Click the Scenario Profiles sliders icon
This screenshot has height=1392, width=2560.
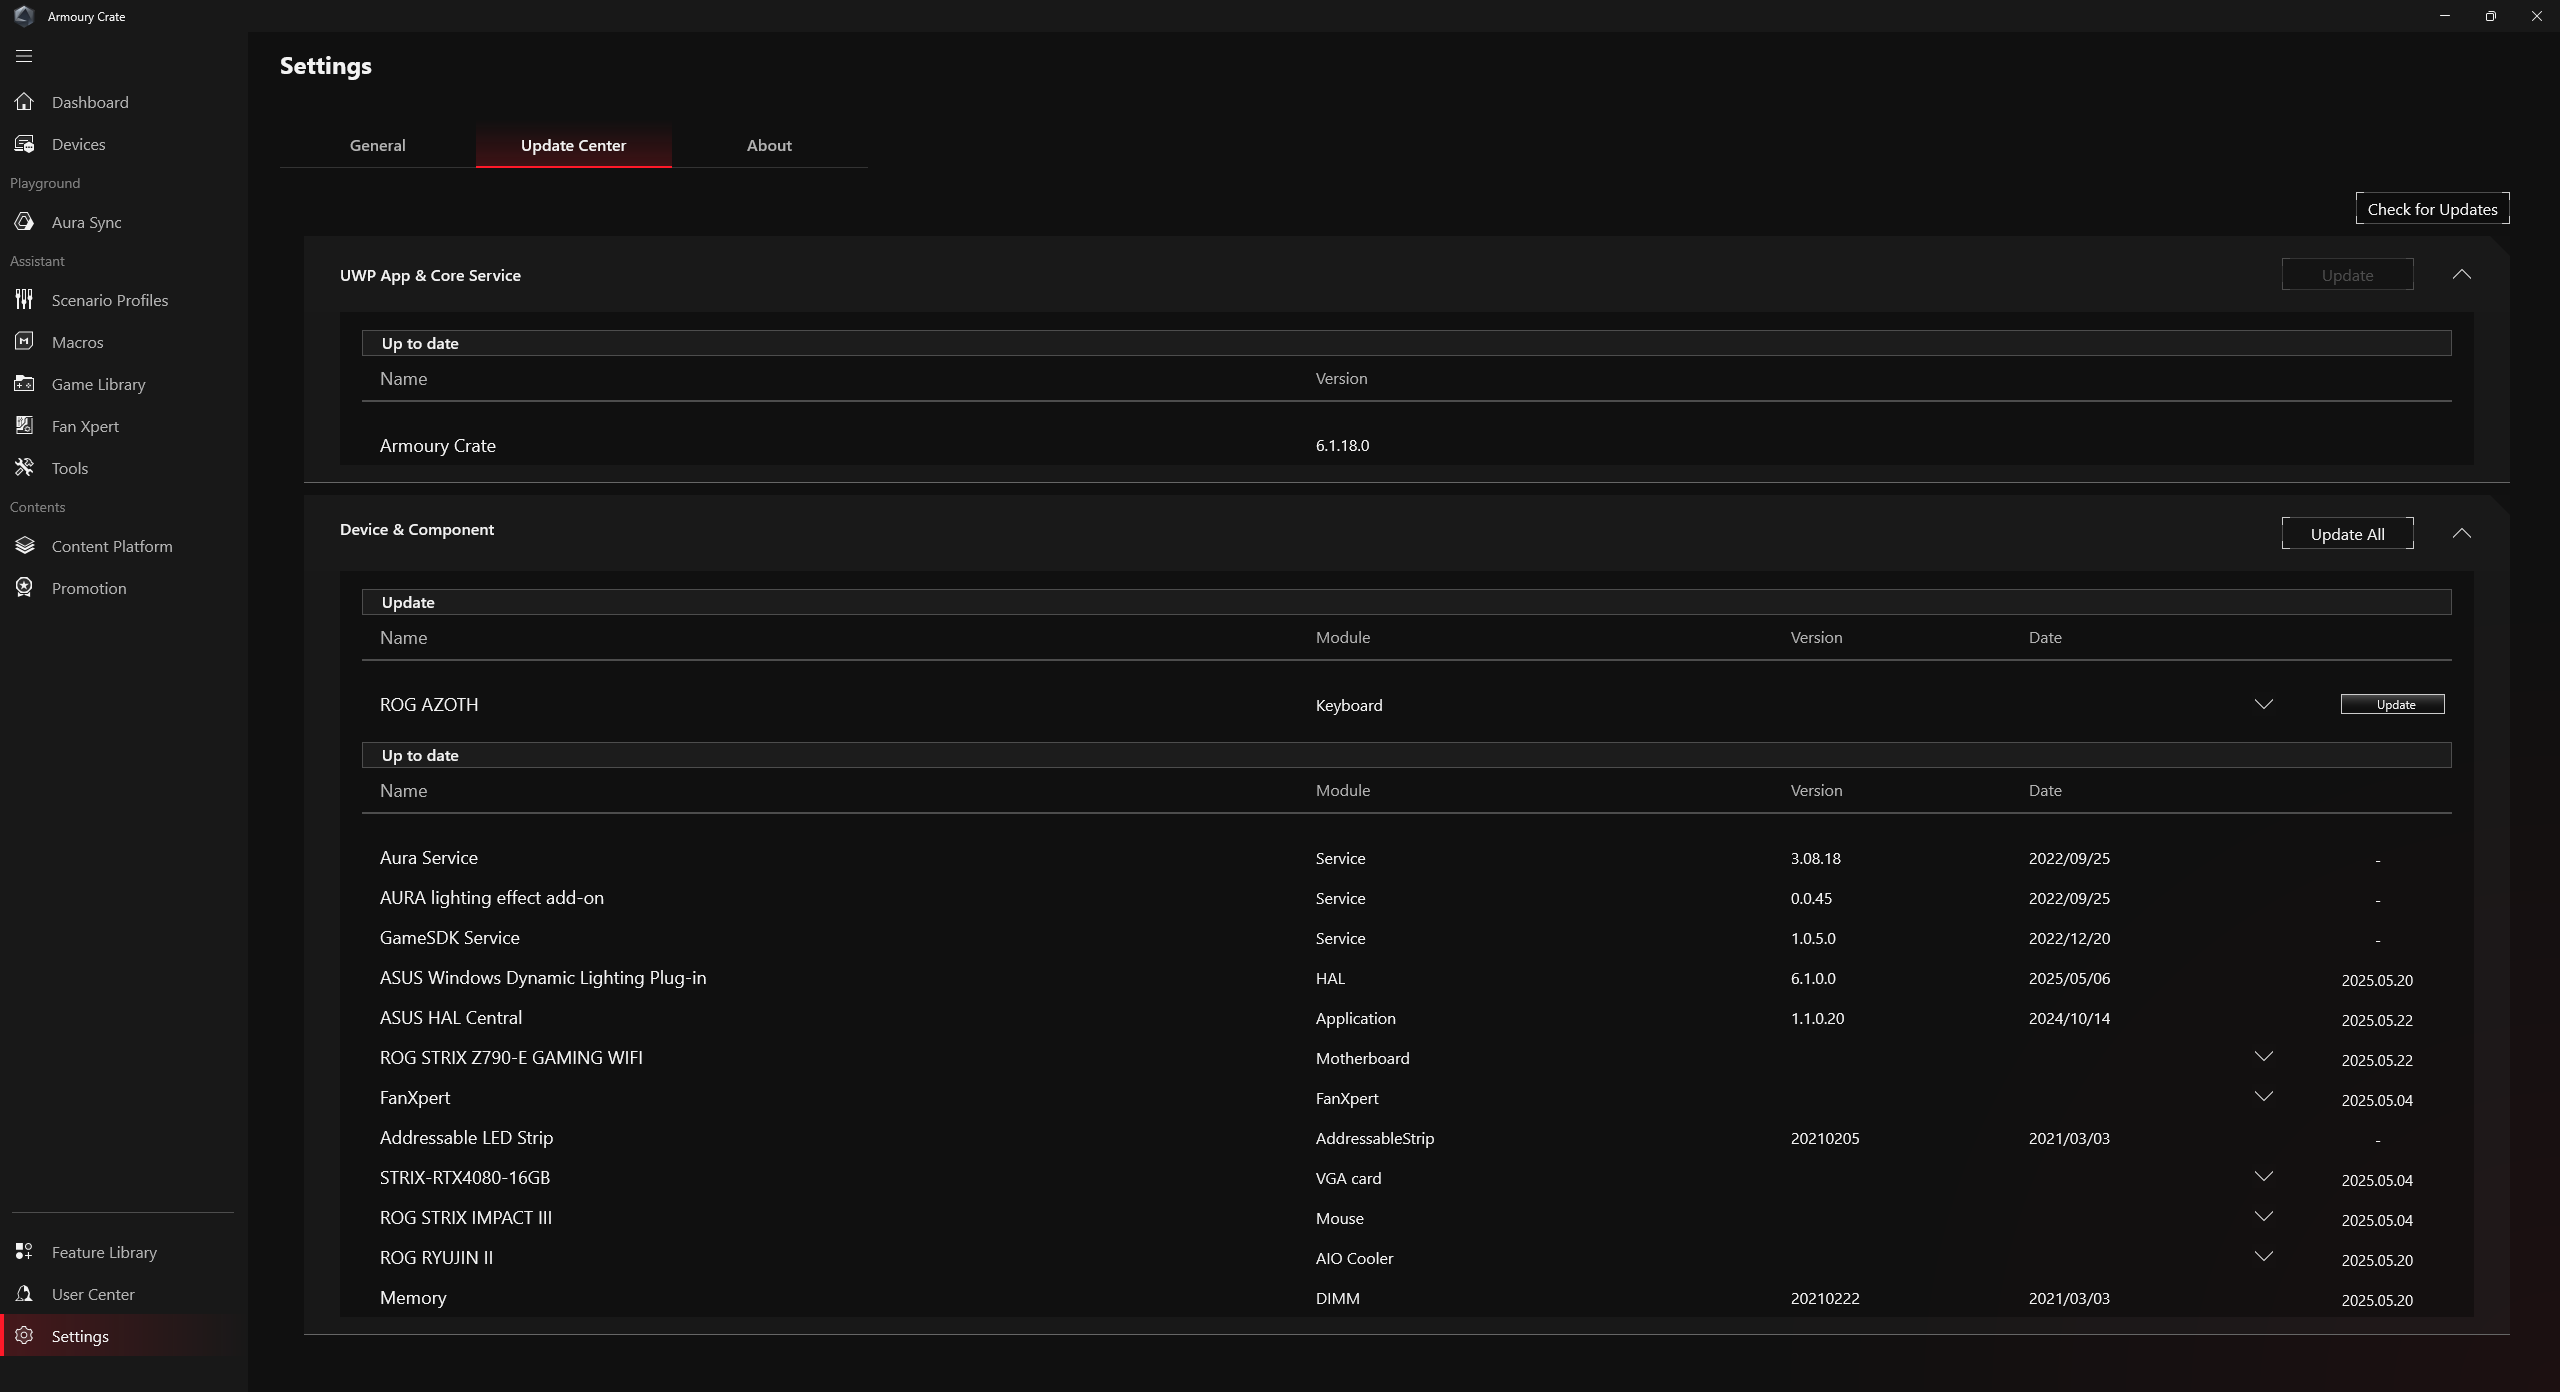[x=24, y=300]
